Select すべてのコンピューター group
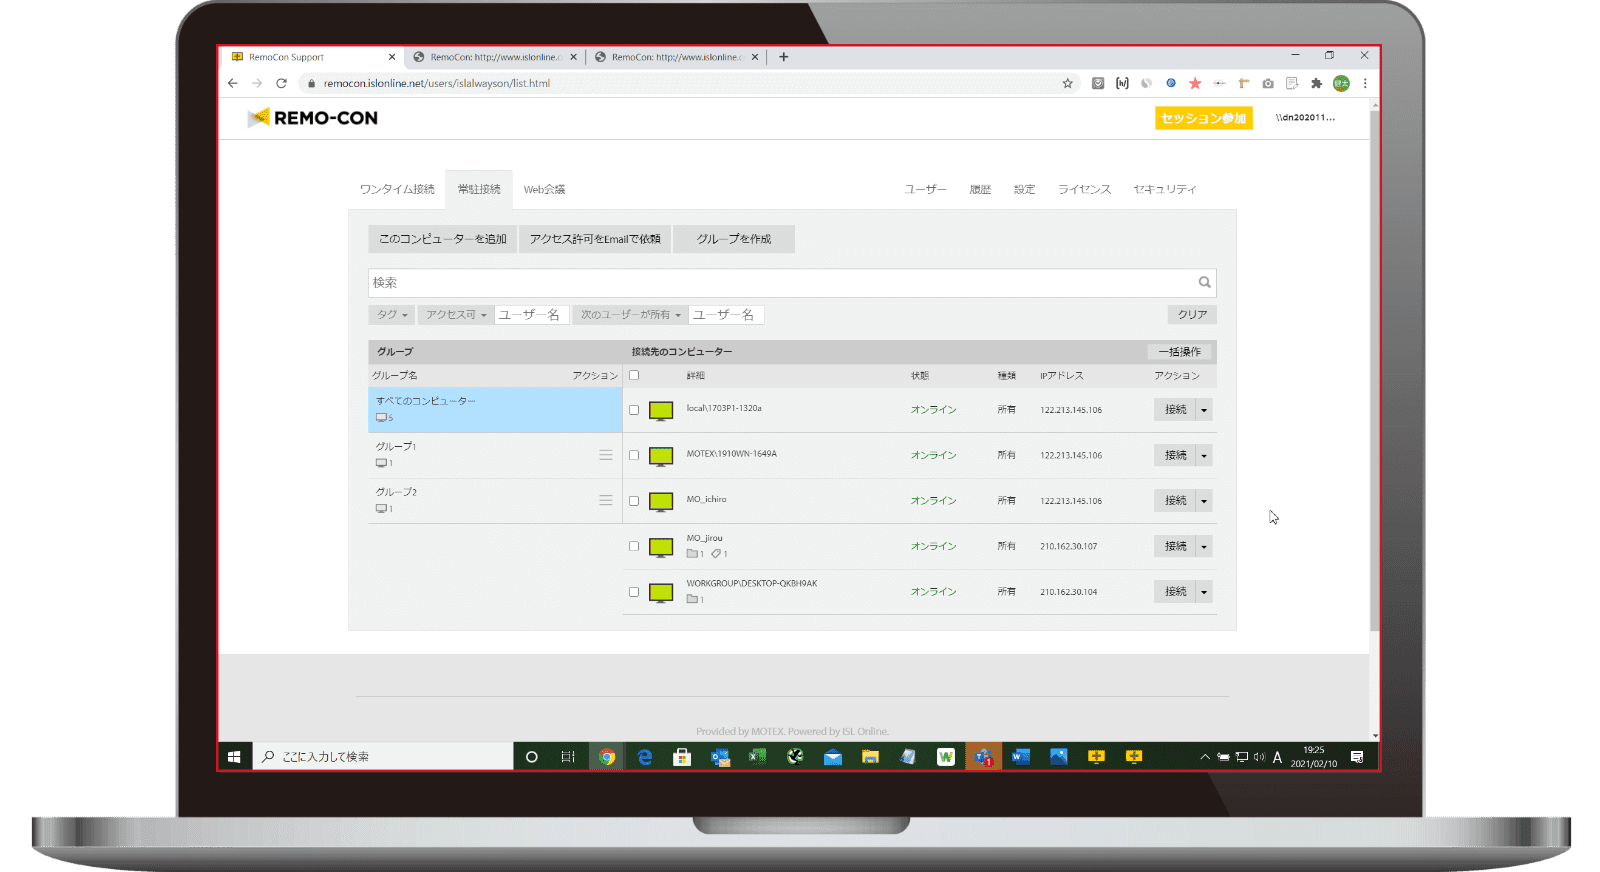Image resolution: width=1600 pixels, height=872 pixels. tap(495, 410)
